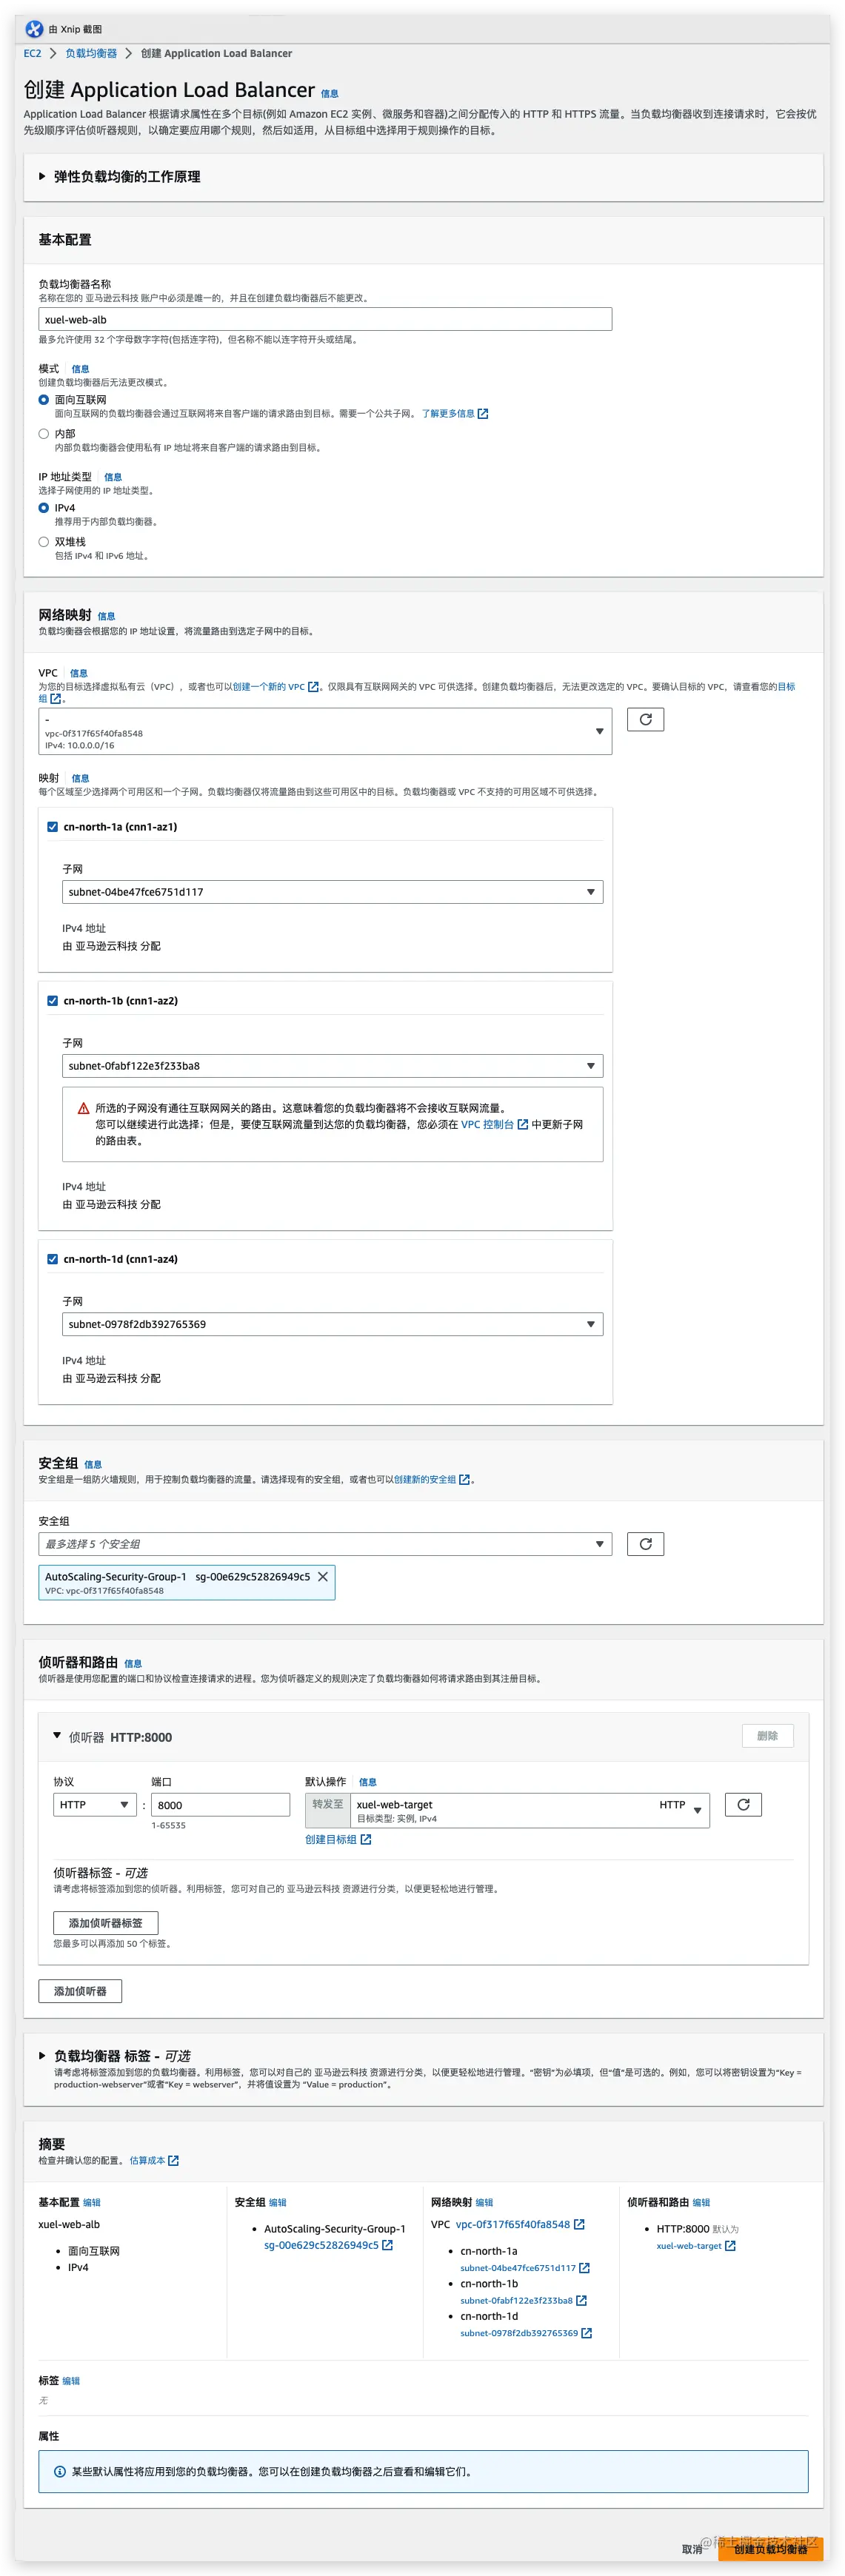Open 信息 link next to 侦听器和路由
Screen dimensions: 845x2576
[x=132, y=1664]
